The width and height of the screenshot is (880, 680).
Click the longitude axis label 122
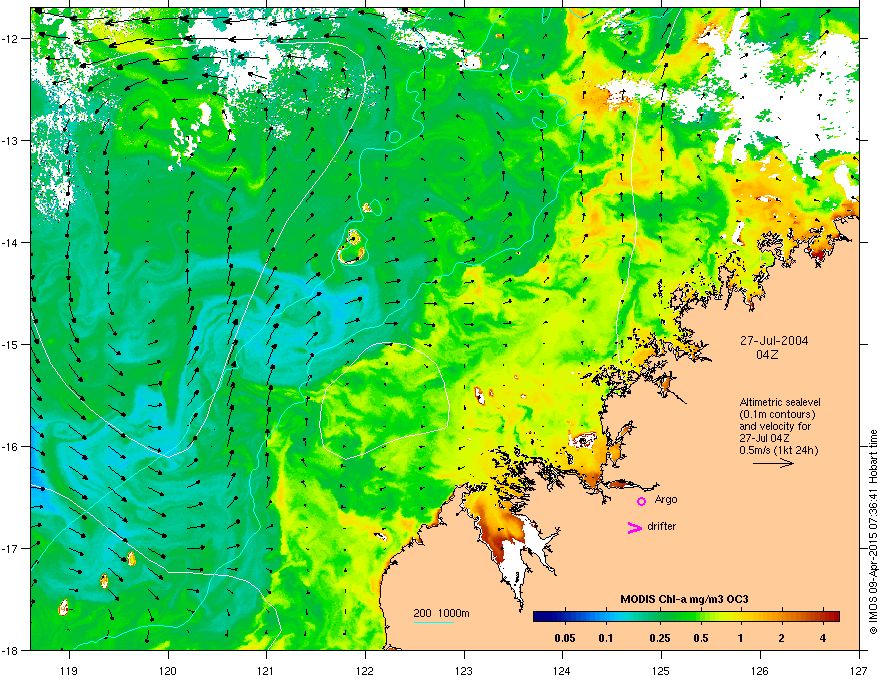tap(365, 670)
